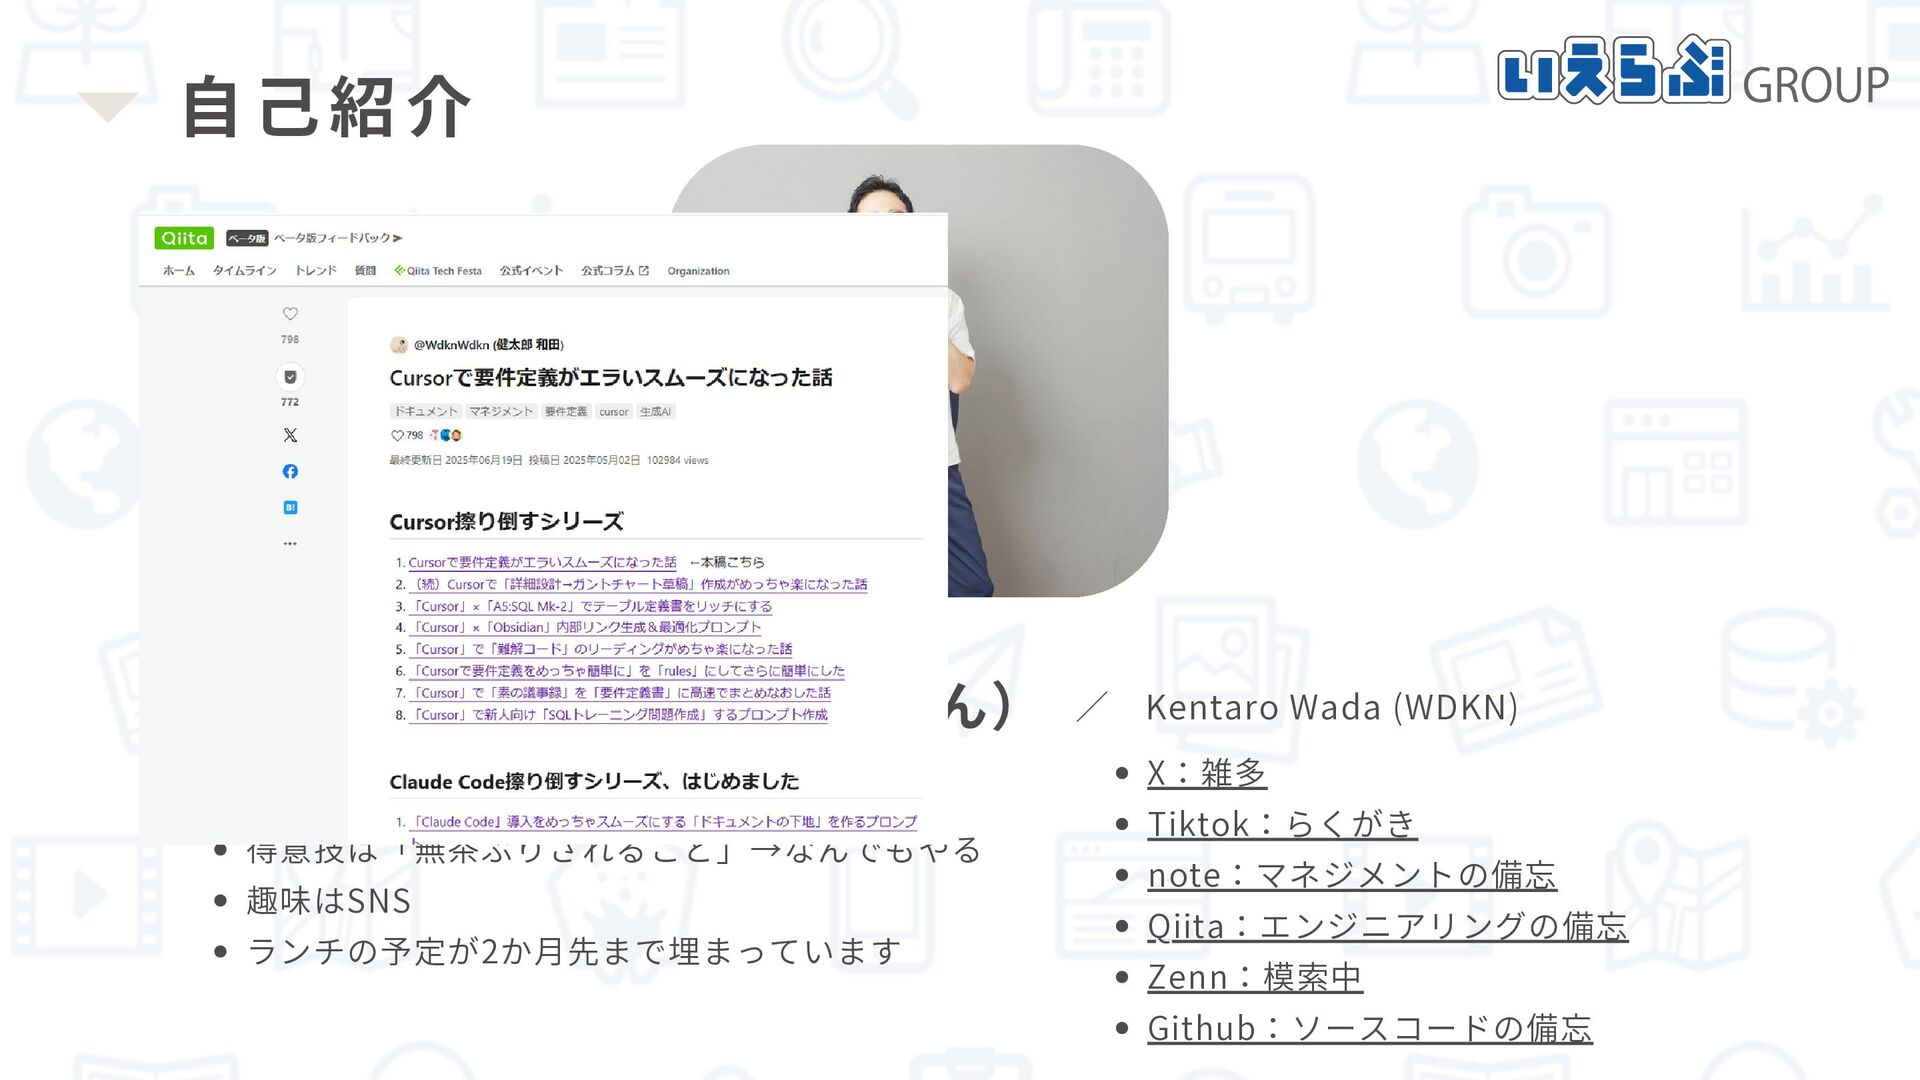Share article on X icon
Viewport: 1920px width, 1080px height.
(x=290, y=435)
